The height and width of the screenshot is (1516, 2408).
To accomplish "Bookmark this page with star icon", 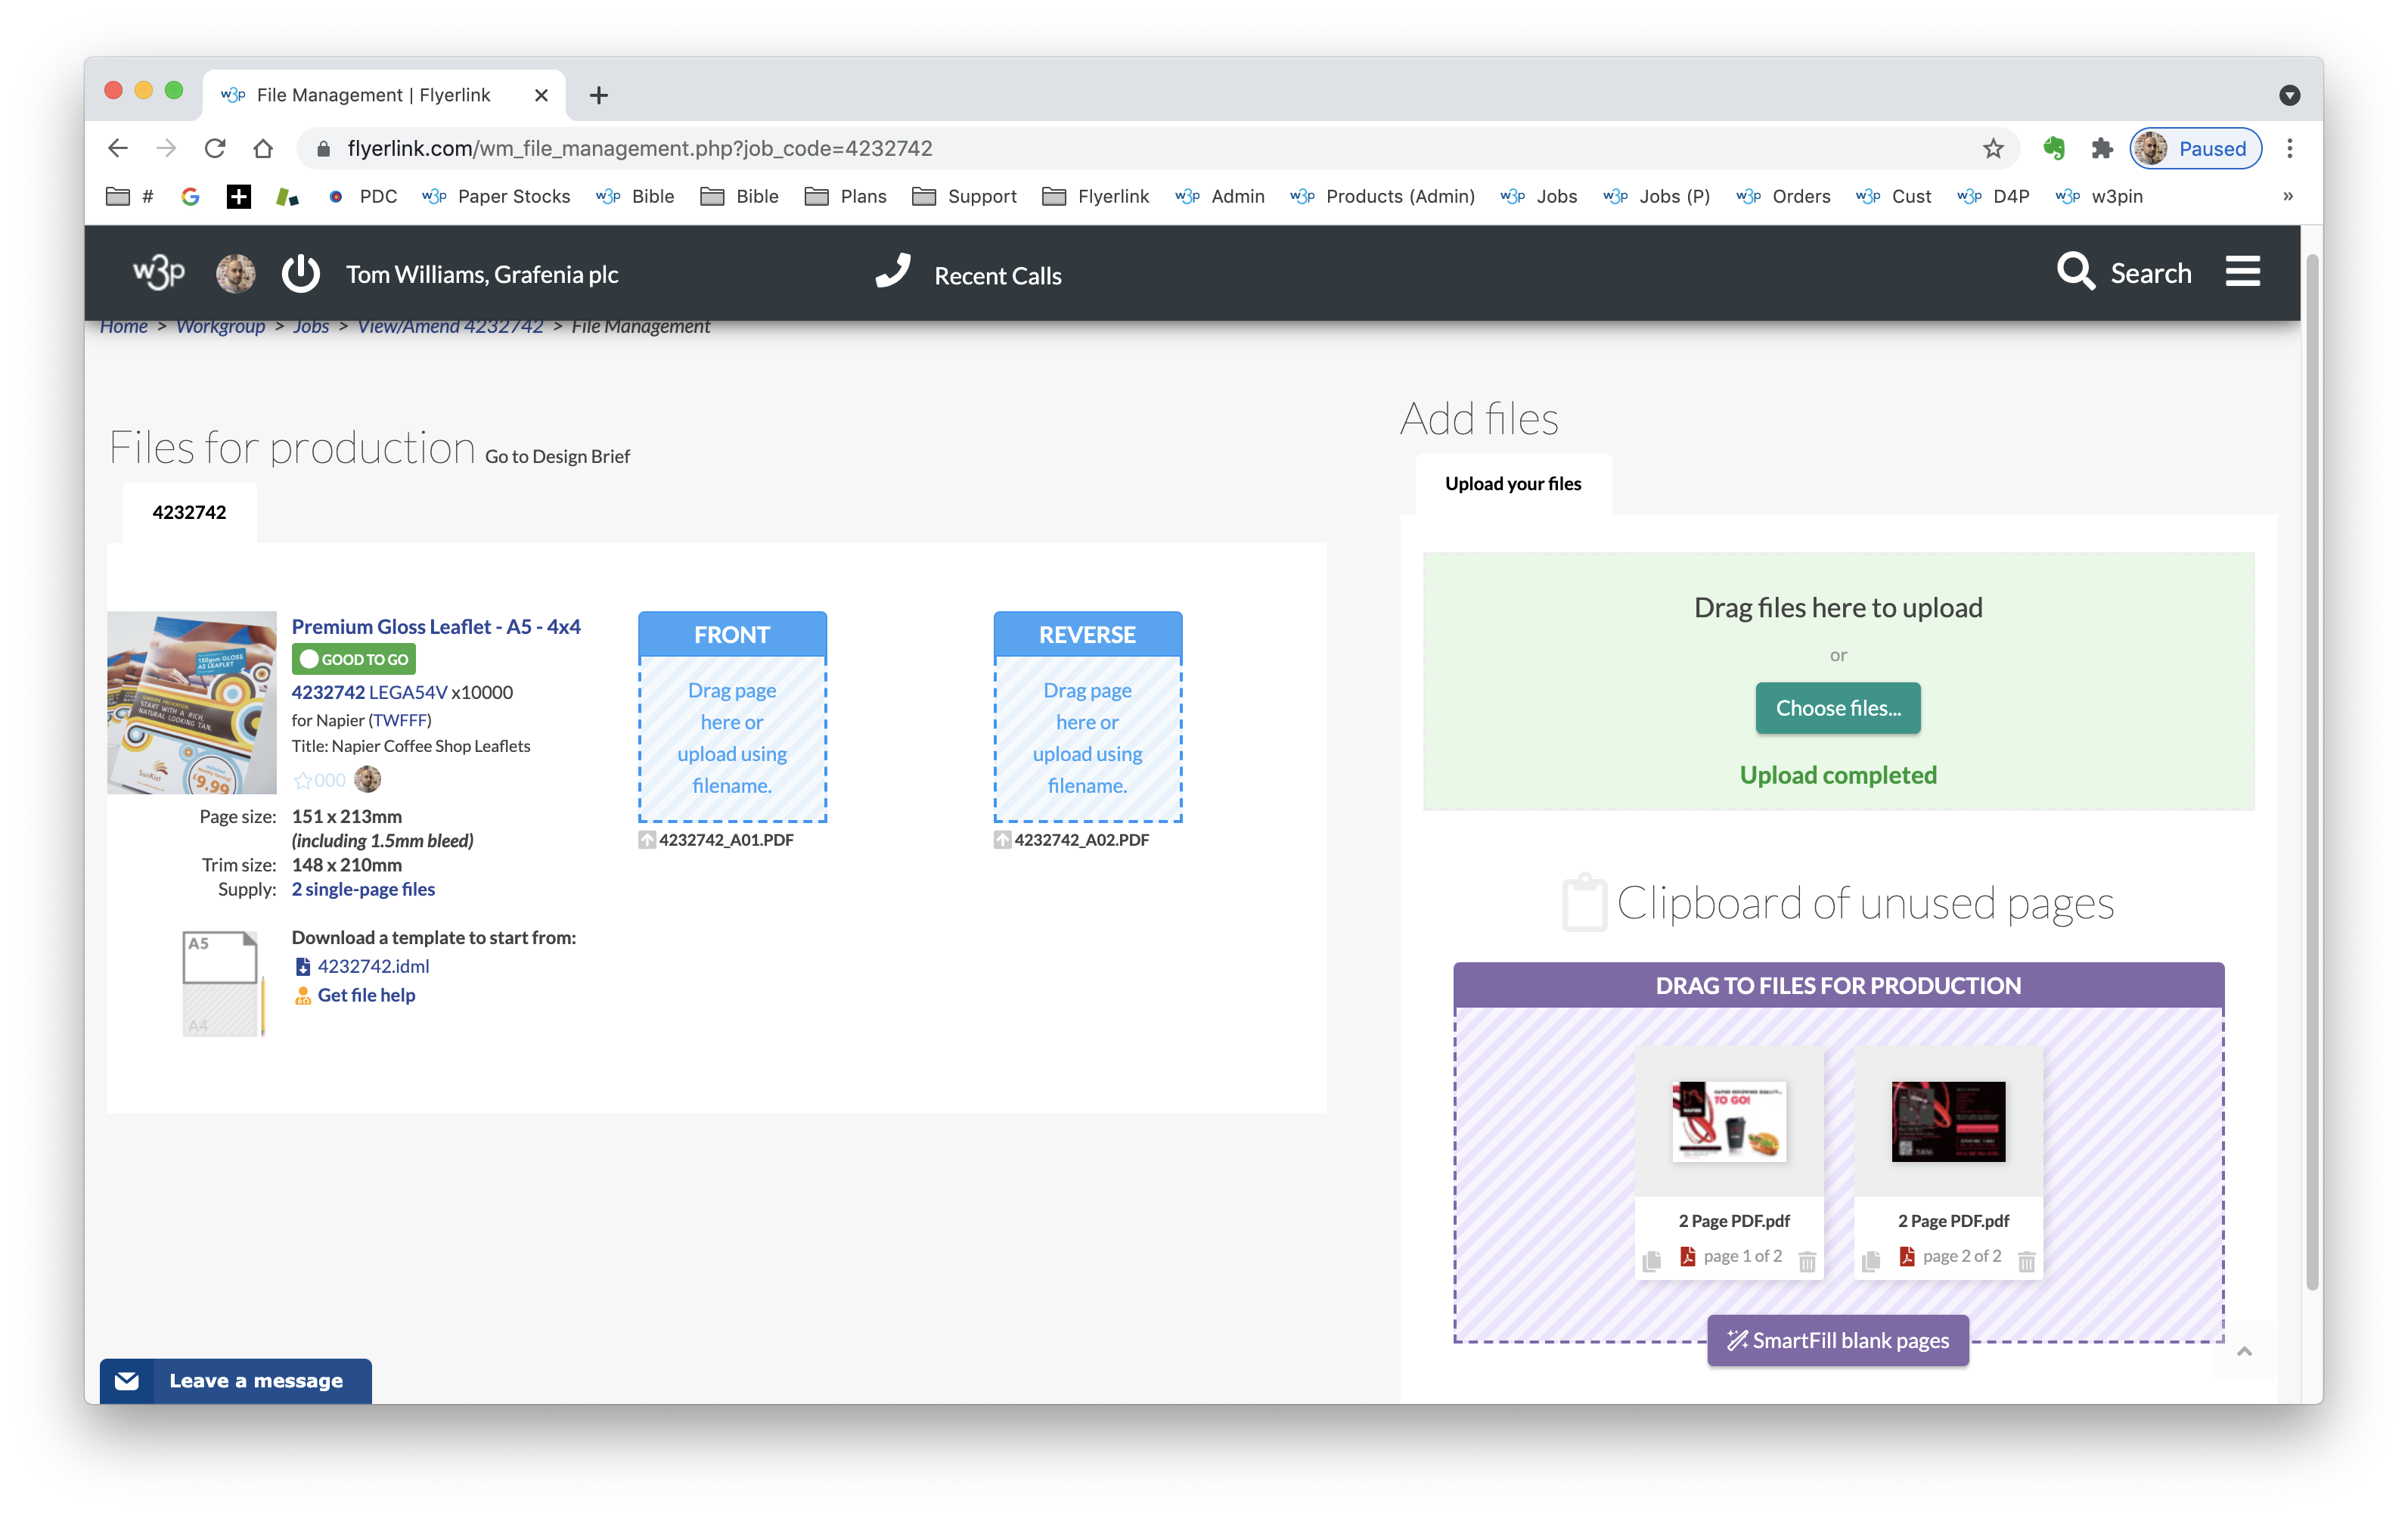I will [x=1993, y=149].
